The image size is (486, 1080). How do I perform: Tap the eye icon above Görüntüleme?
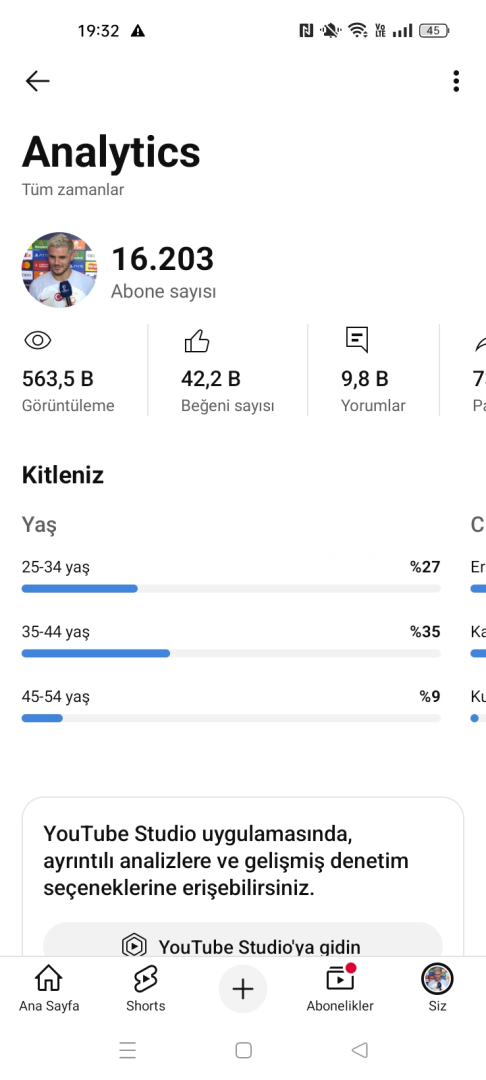pyautogui.click(x=38, y=340)
